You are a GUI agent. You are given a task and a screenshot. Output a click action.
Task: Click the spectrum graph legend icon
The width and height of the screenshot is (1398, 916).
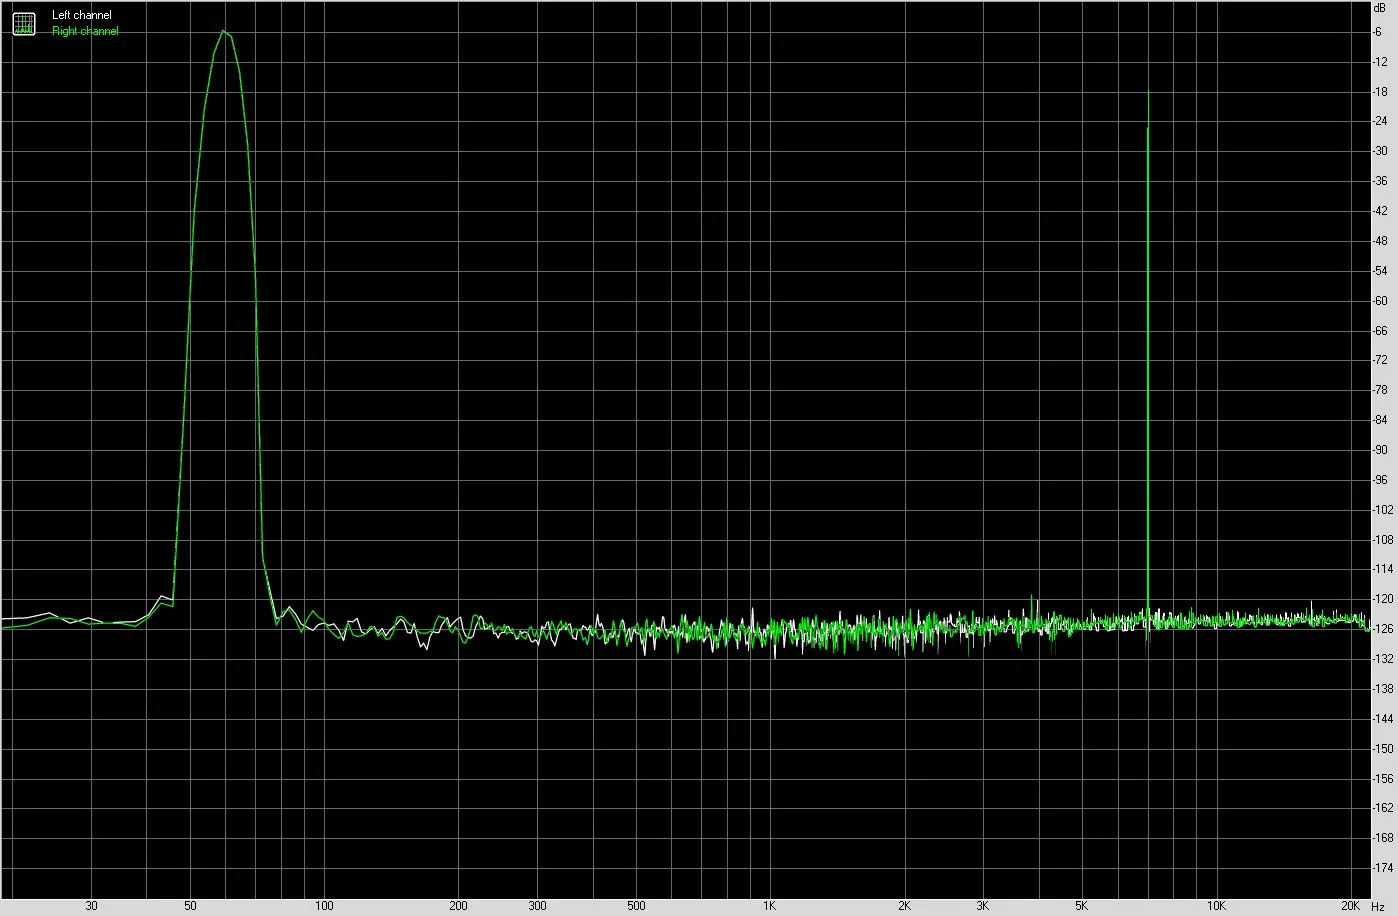pos(23,23)
